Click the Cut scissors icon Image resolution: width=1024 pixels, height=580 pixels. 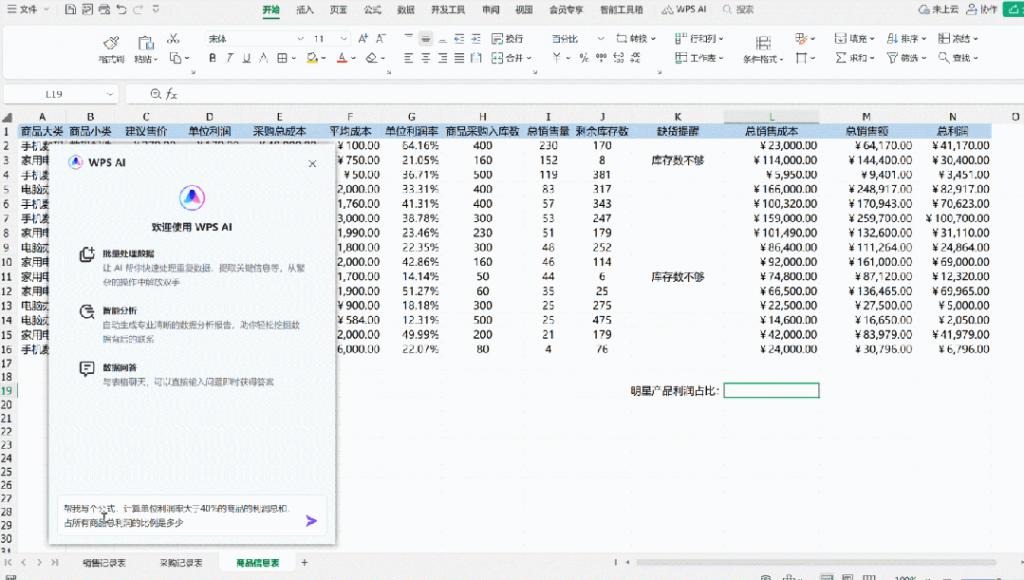(173, 39)
